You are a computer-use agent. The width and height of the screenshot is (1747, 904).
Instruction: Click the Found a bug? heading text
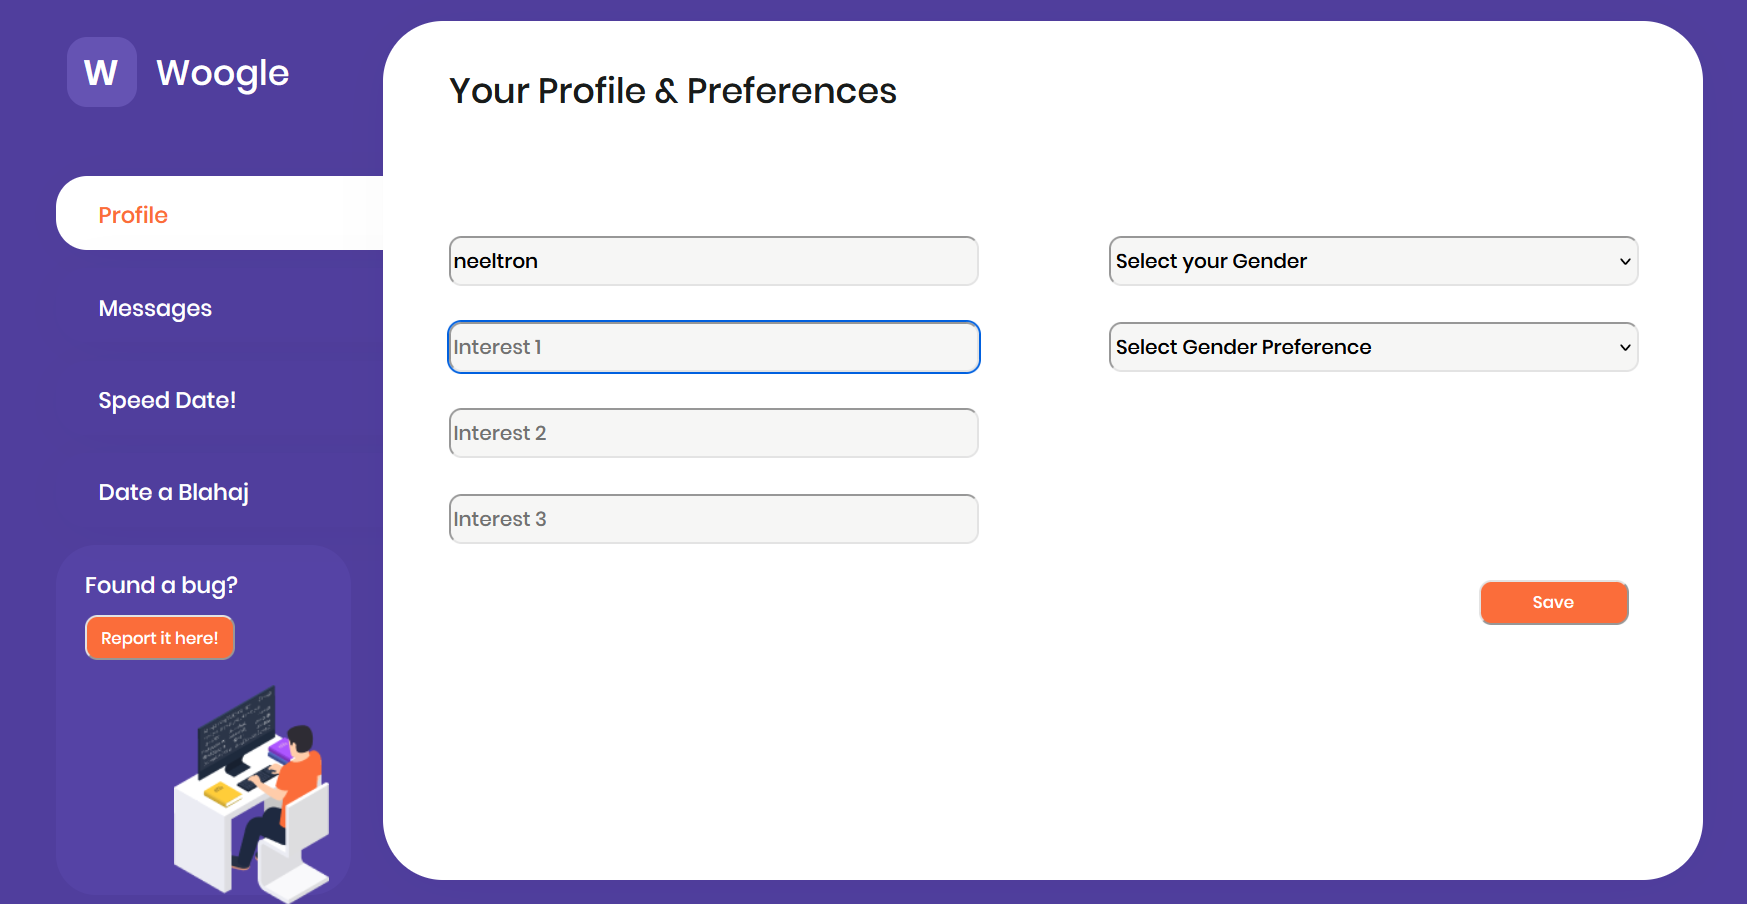pos(161,585)
